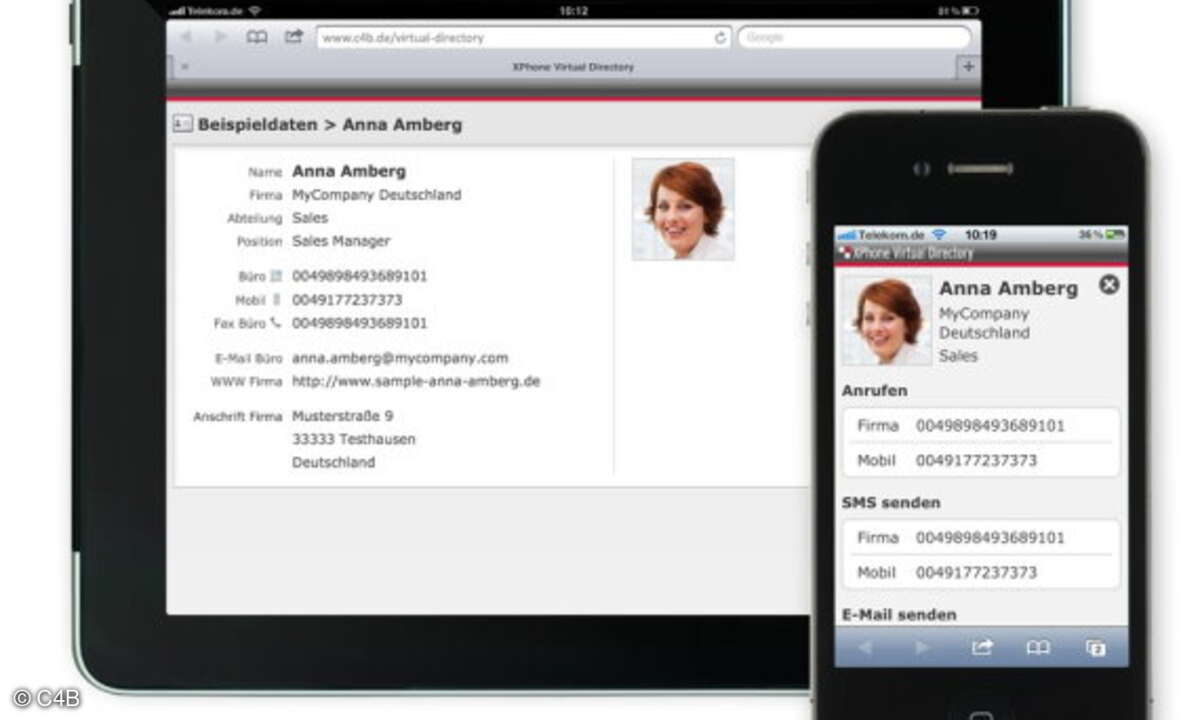Image resolution: width=1200 pixels, height=720 pixels.
Task: Tap the battery icon in iPhone status bar
Action: (1115, 235)
